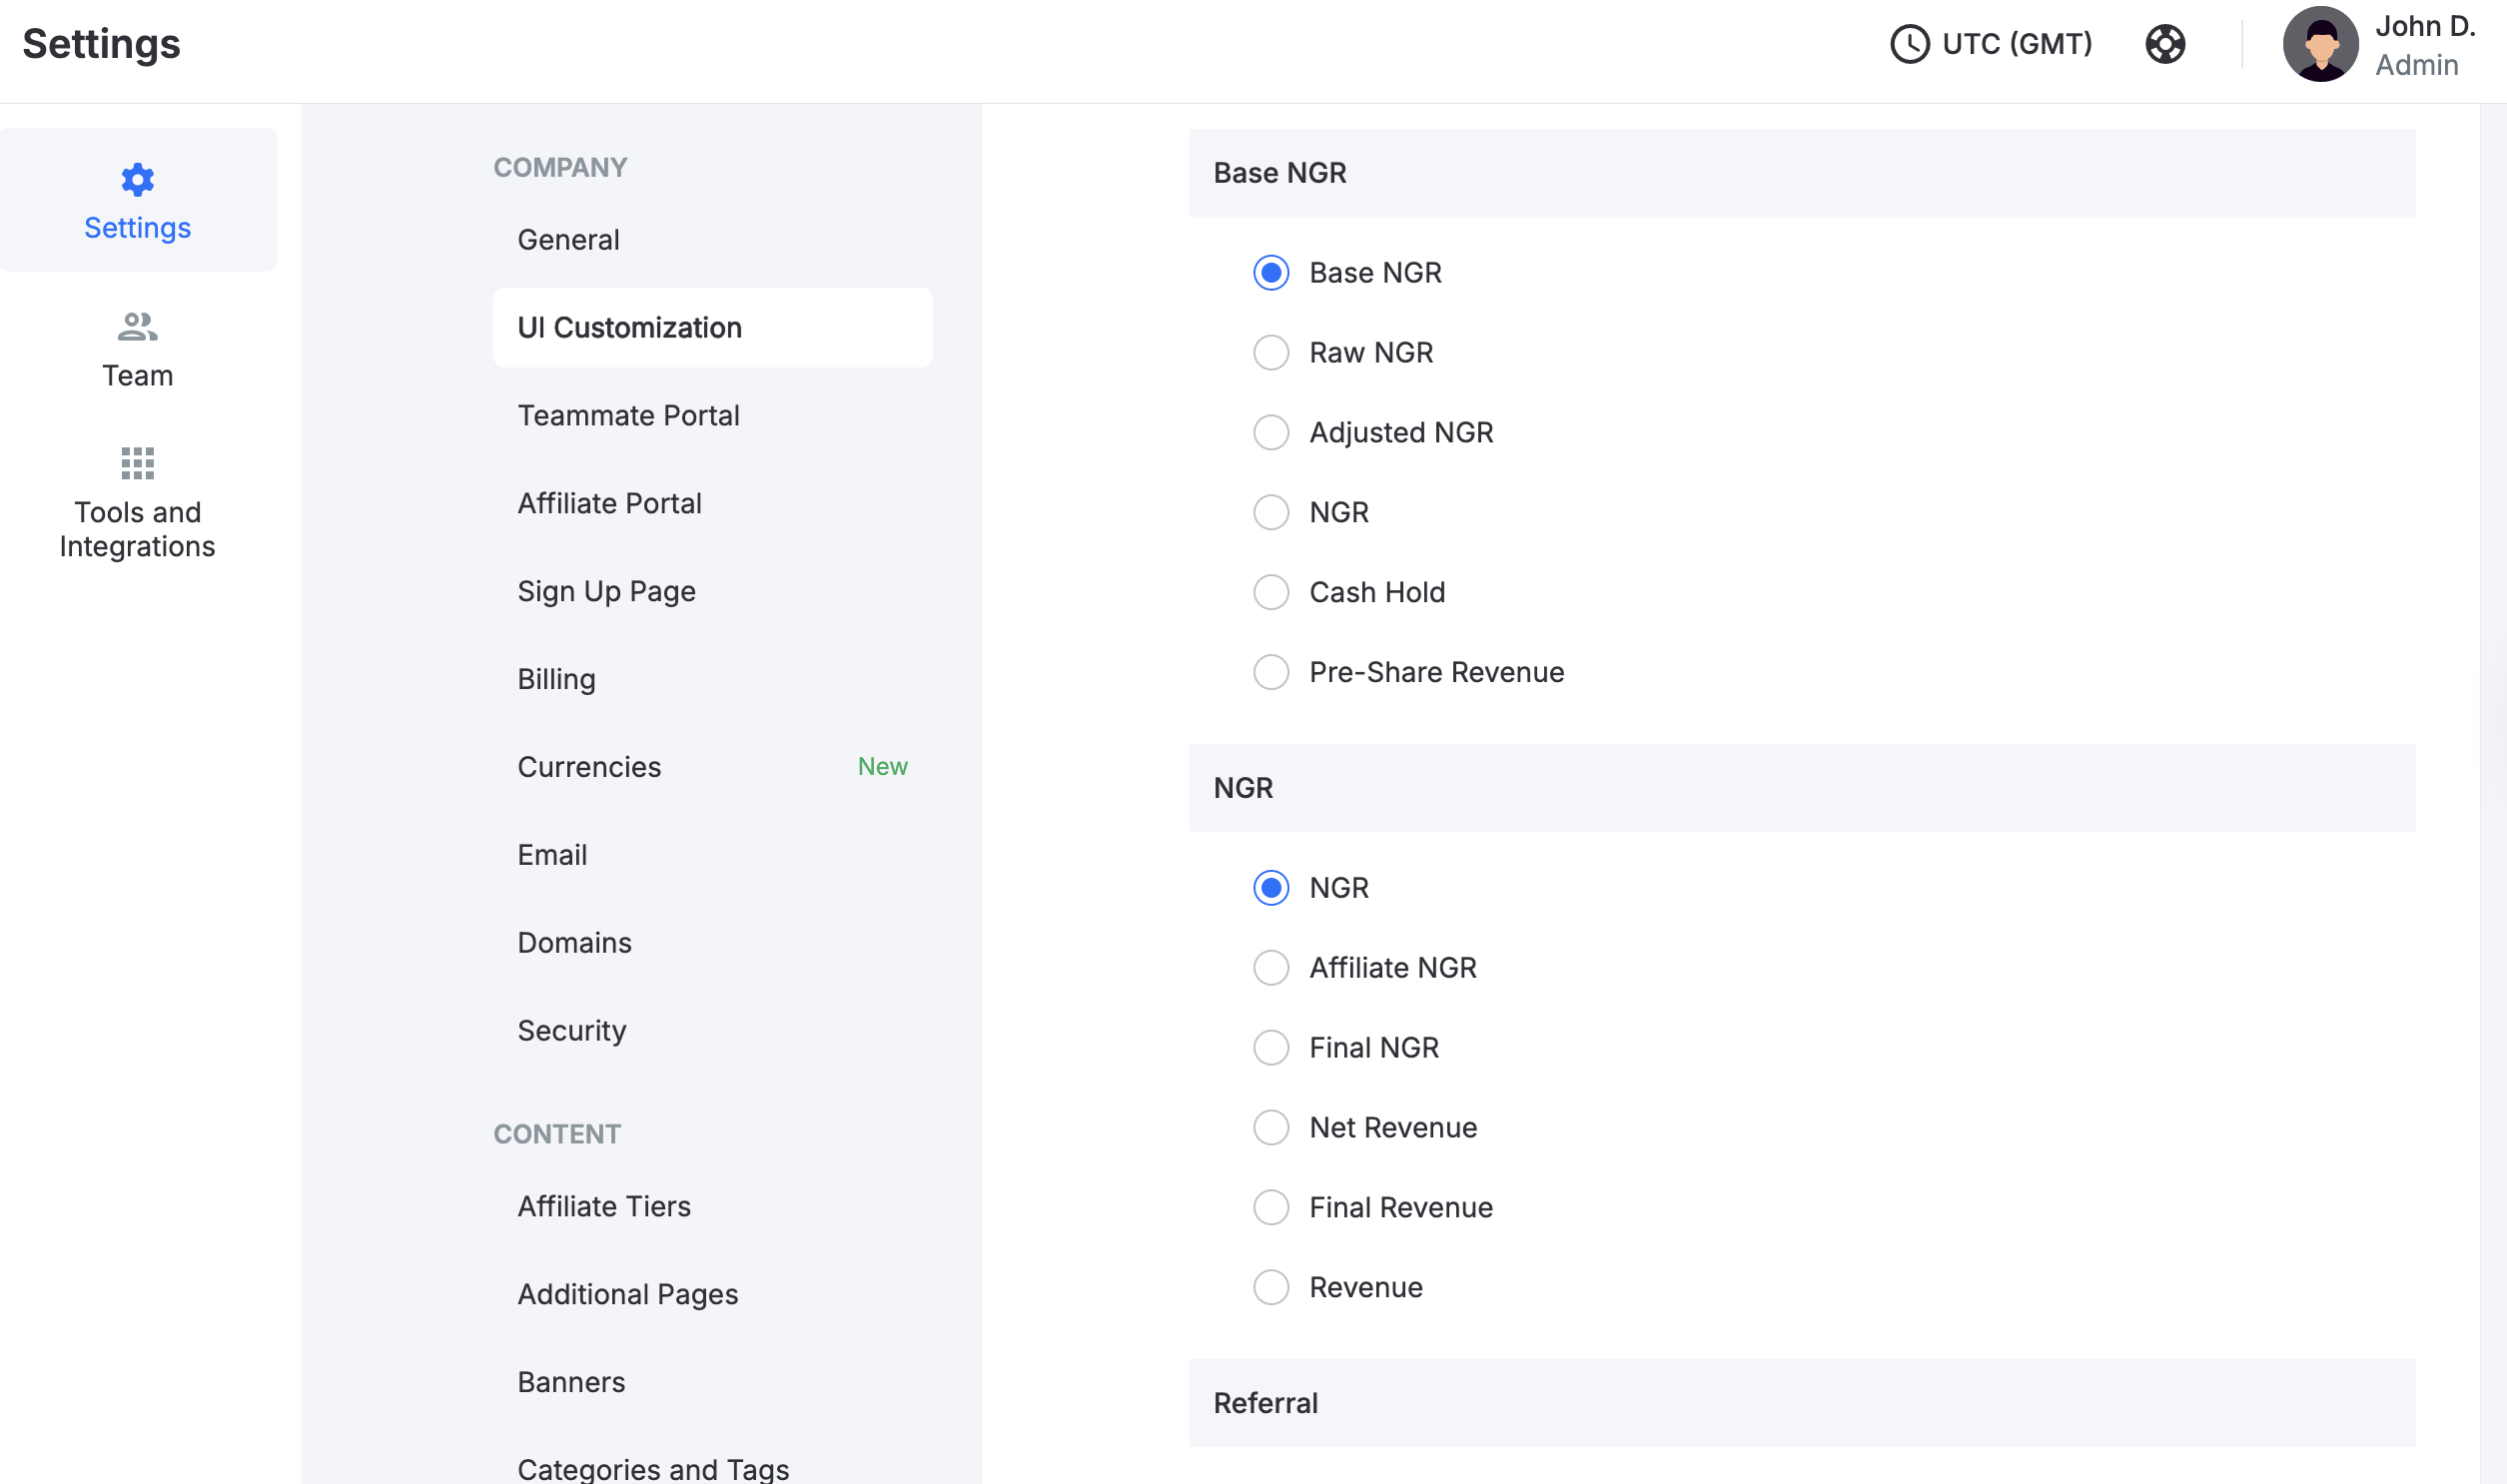This screenshot has width=2507, height=1484.
Task: Choose Affiliate NGR radio button
Action: [1271, 968]
